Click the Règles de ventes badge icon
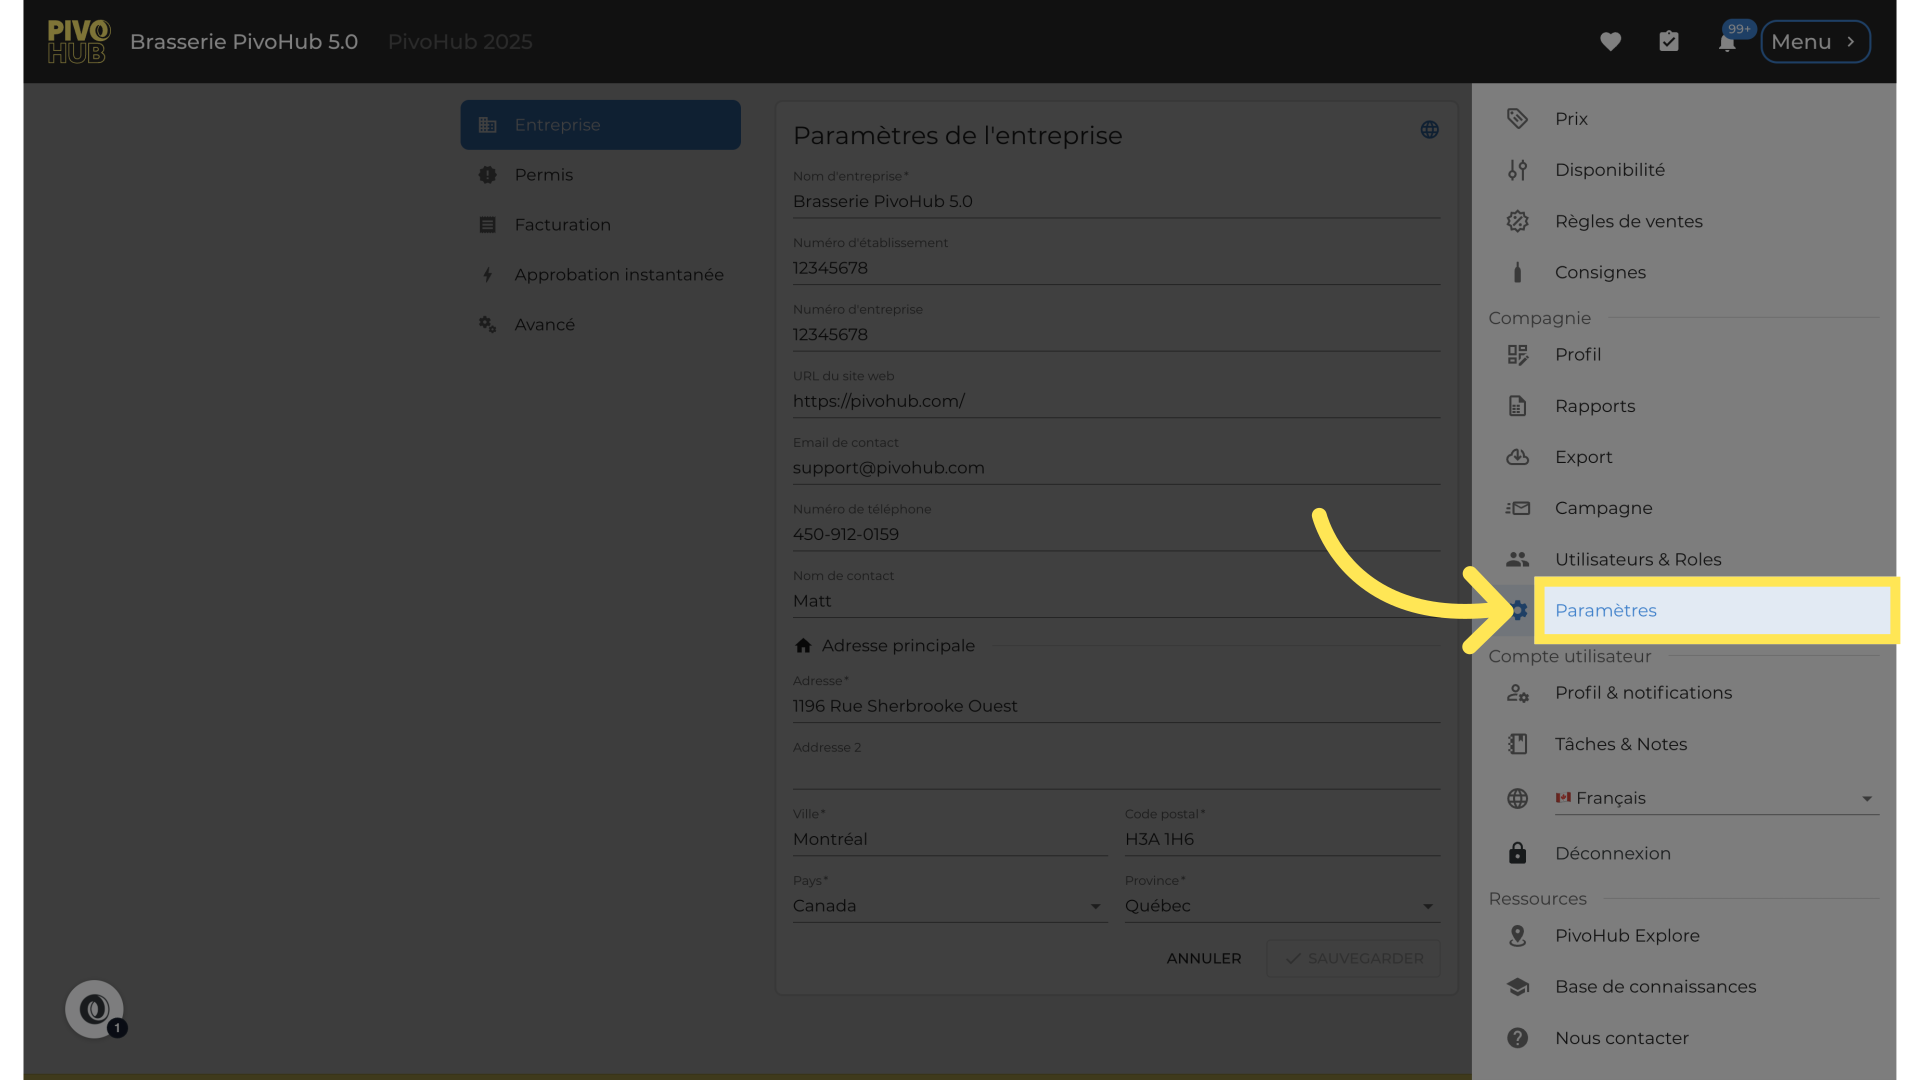 point(1517,221)
